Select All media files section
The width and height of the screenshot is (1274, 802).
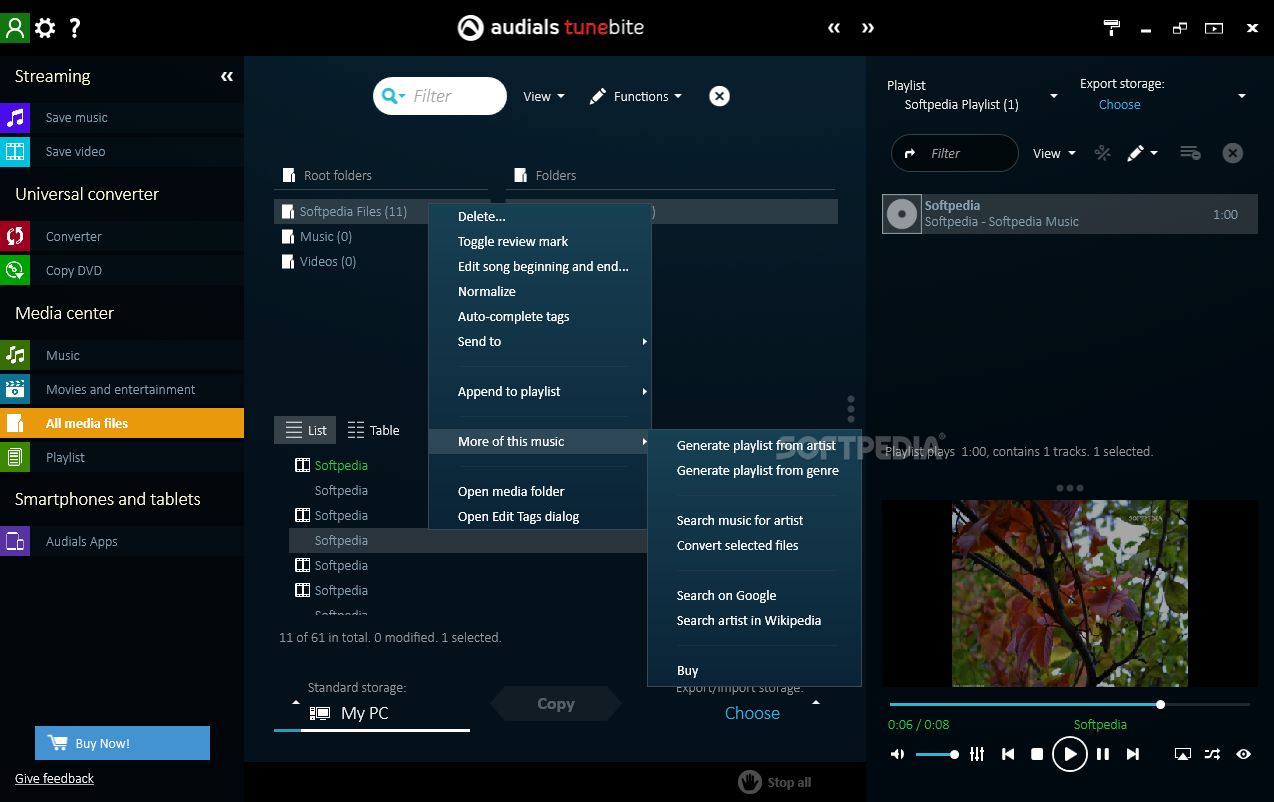point(122,423)
